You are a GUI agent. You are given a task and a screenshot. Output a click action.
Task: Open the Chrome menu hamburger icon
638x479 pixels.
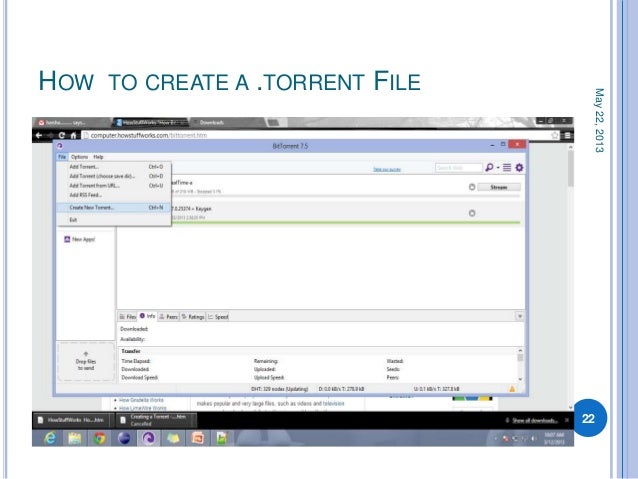point(567,135)
